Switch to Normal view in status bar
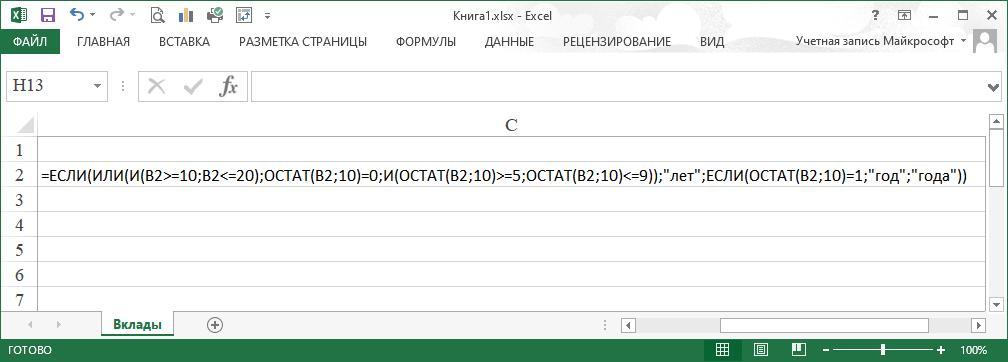The image size is (1008, 362). point(723,350)
